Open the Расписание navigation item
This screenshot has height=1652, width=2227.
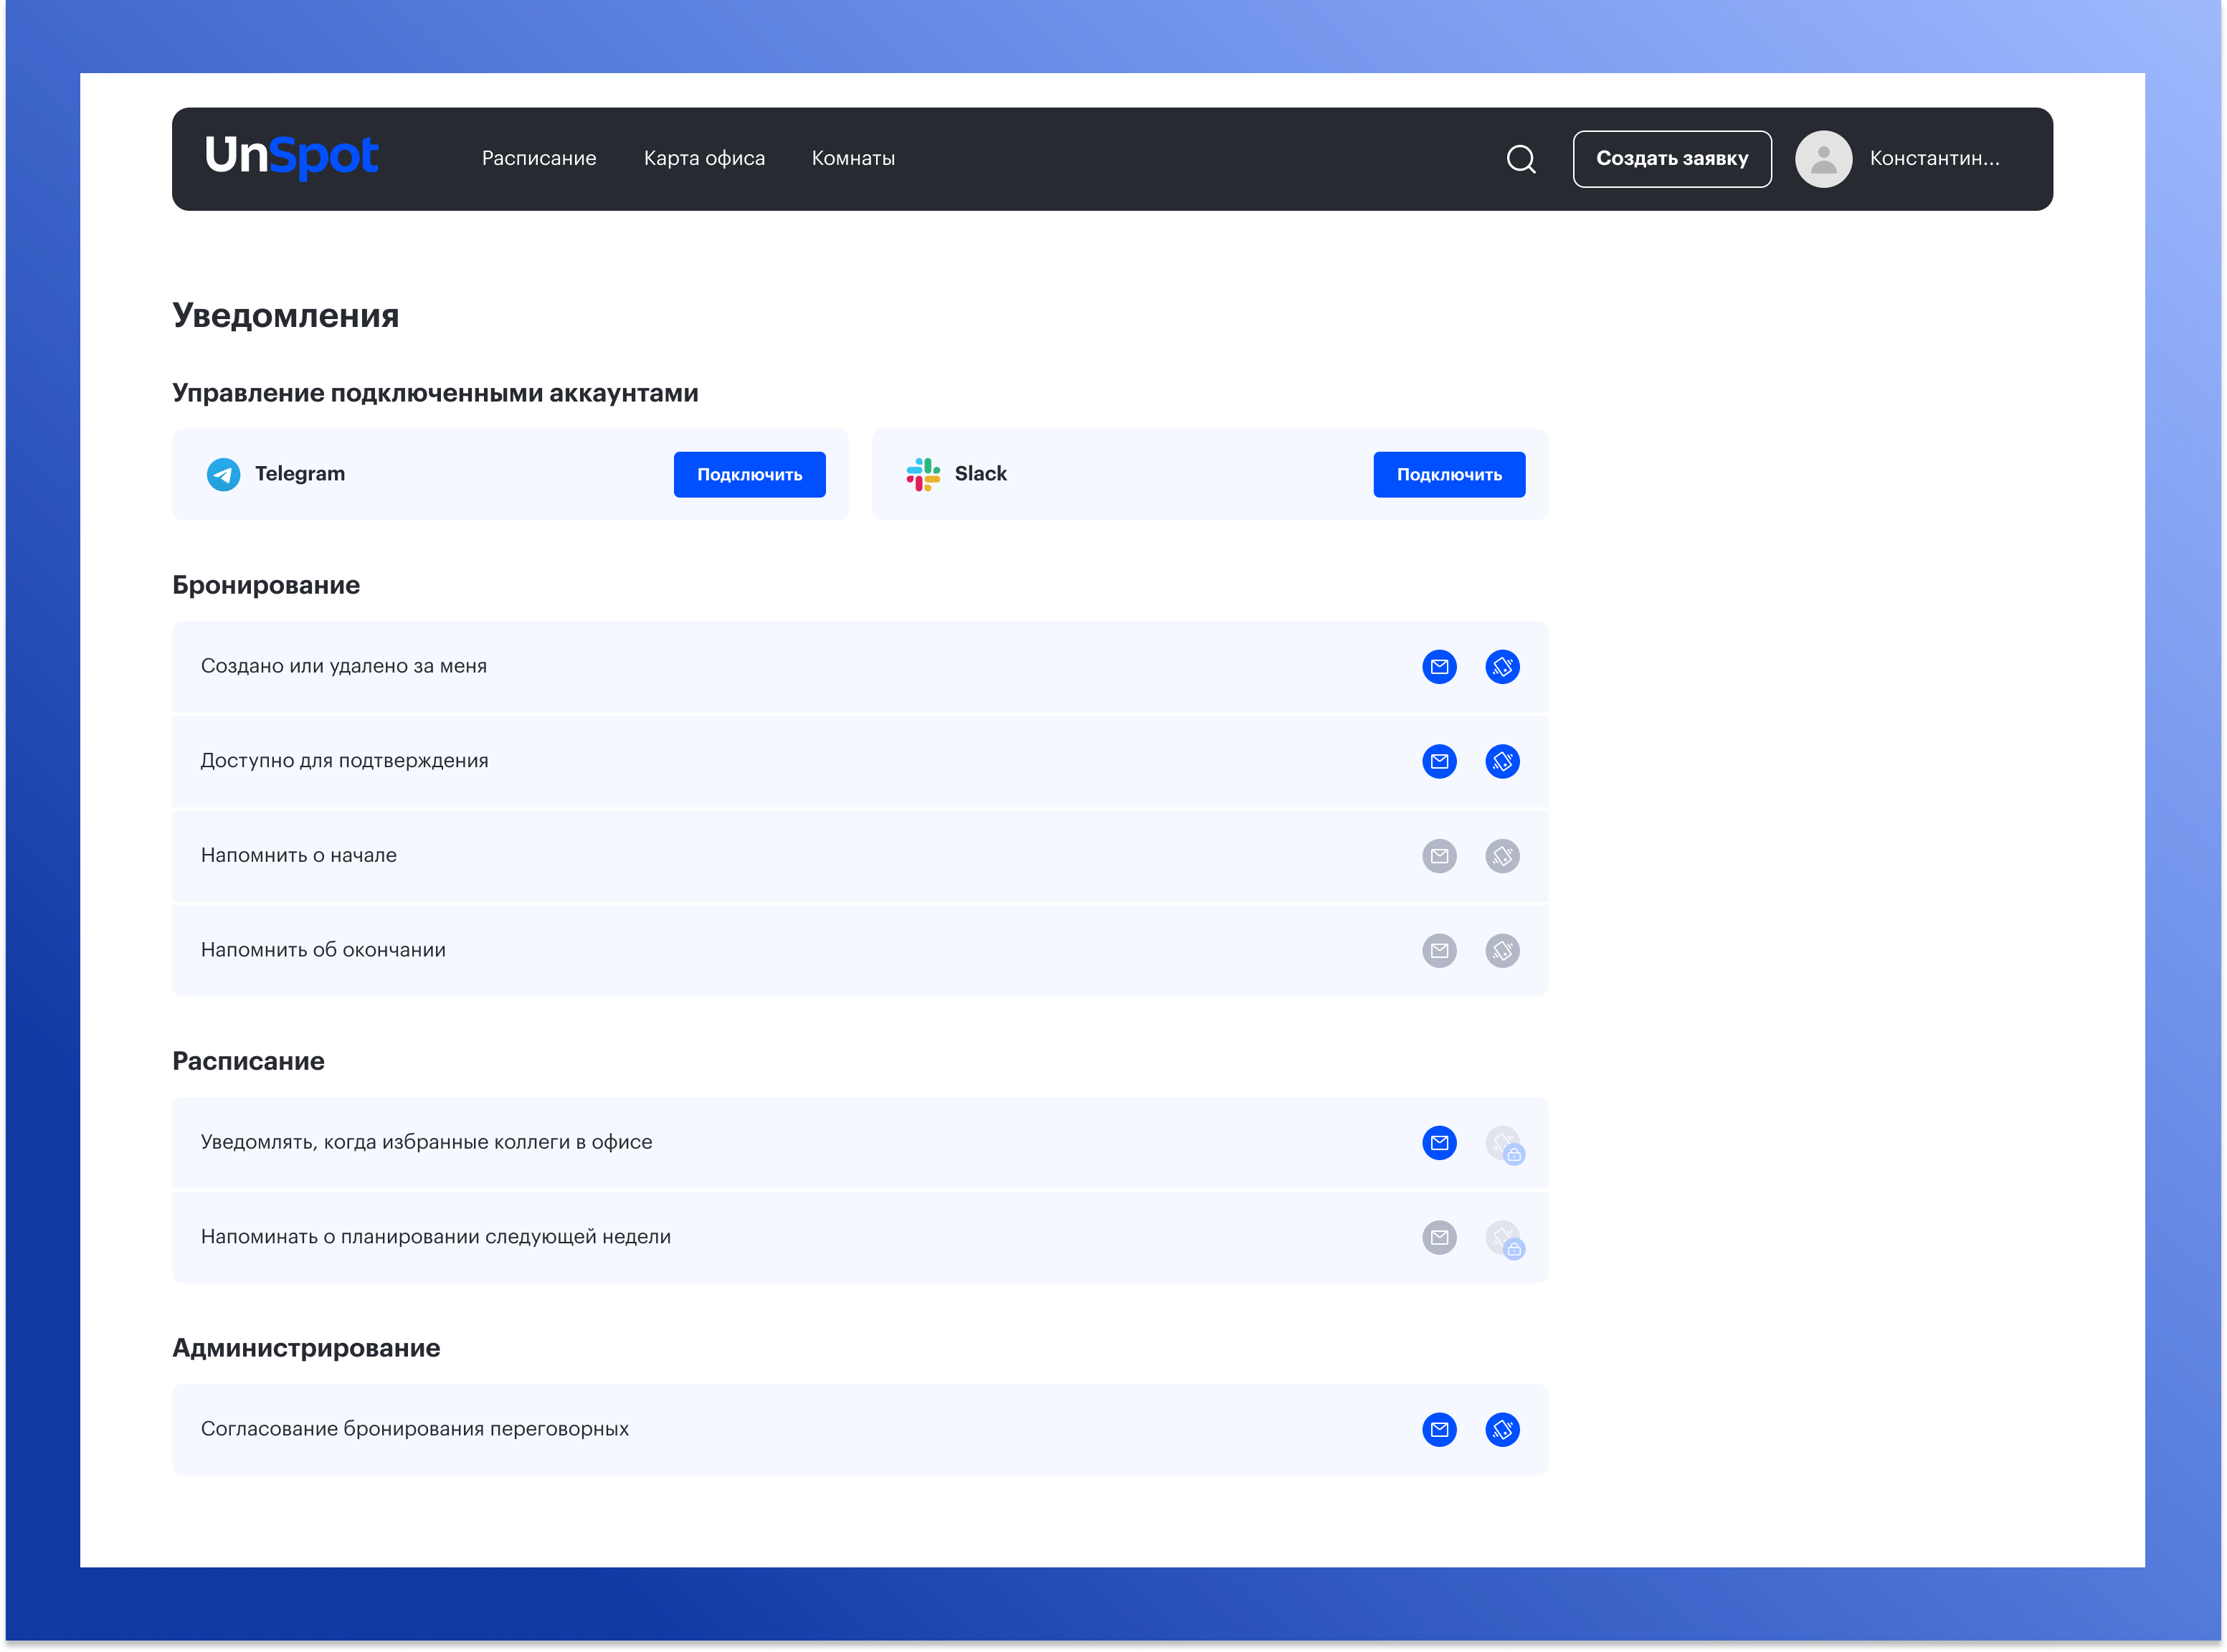(x=539, y=158)
